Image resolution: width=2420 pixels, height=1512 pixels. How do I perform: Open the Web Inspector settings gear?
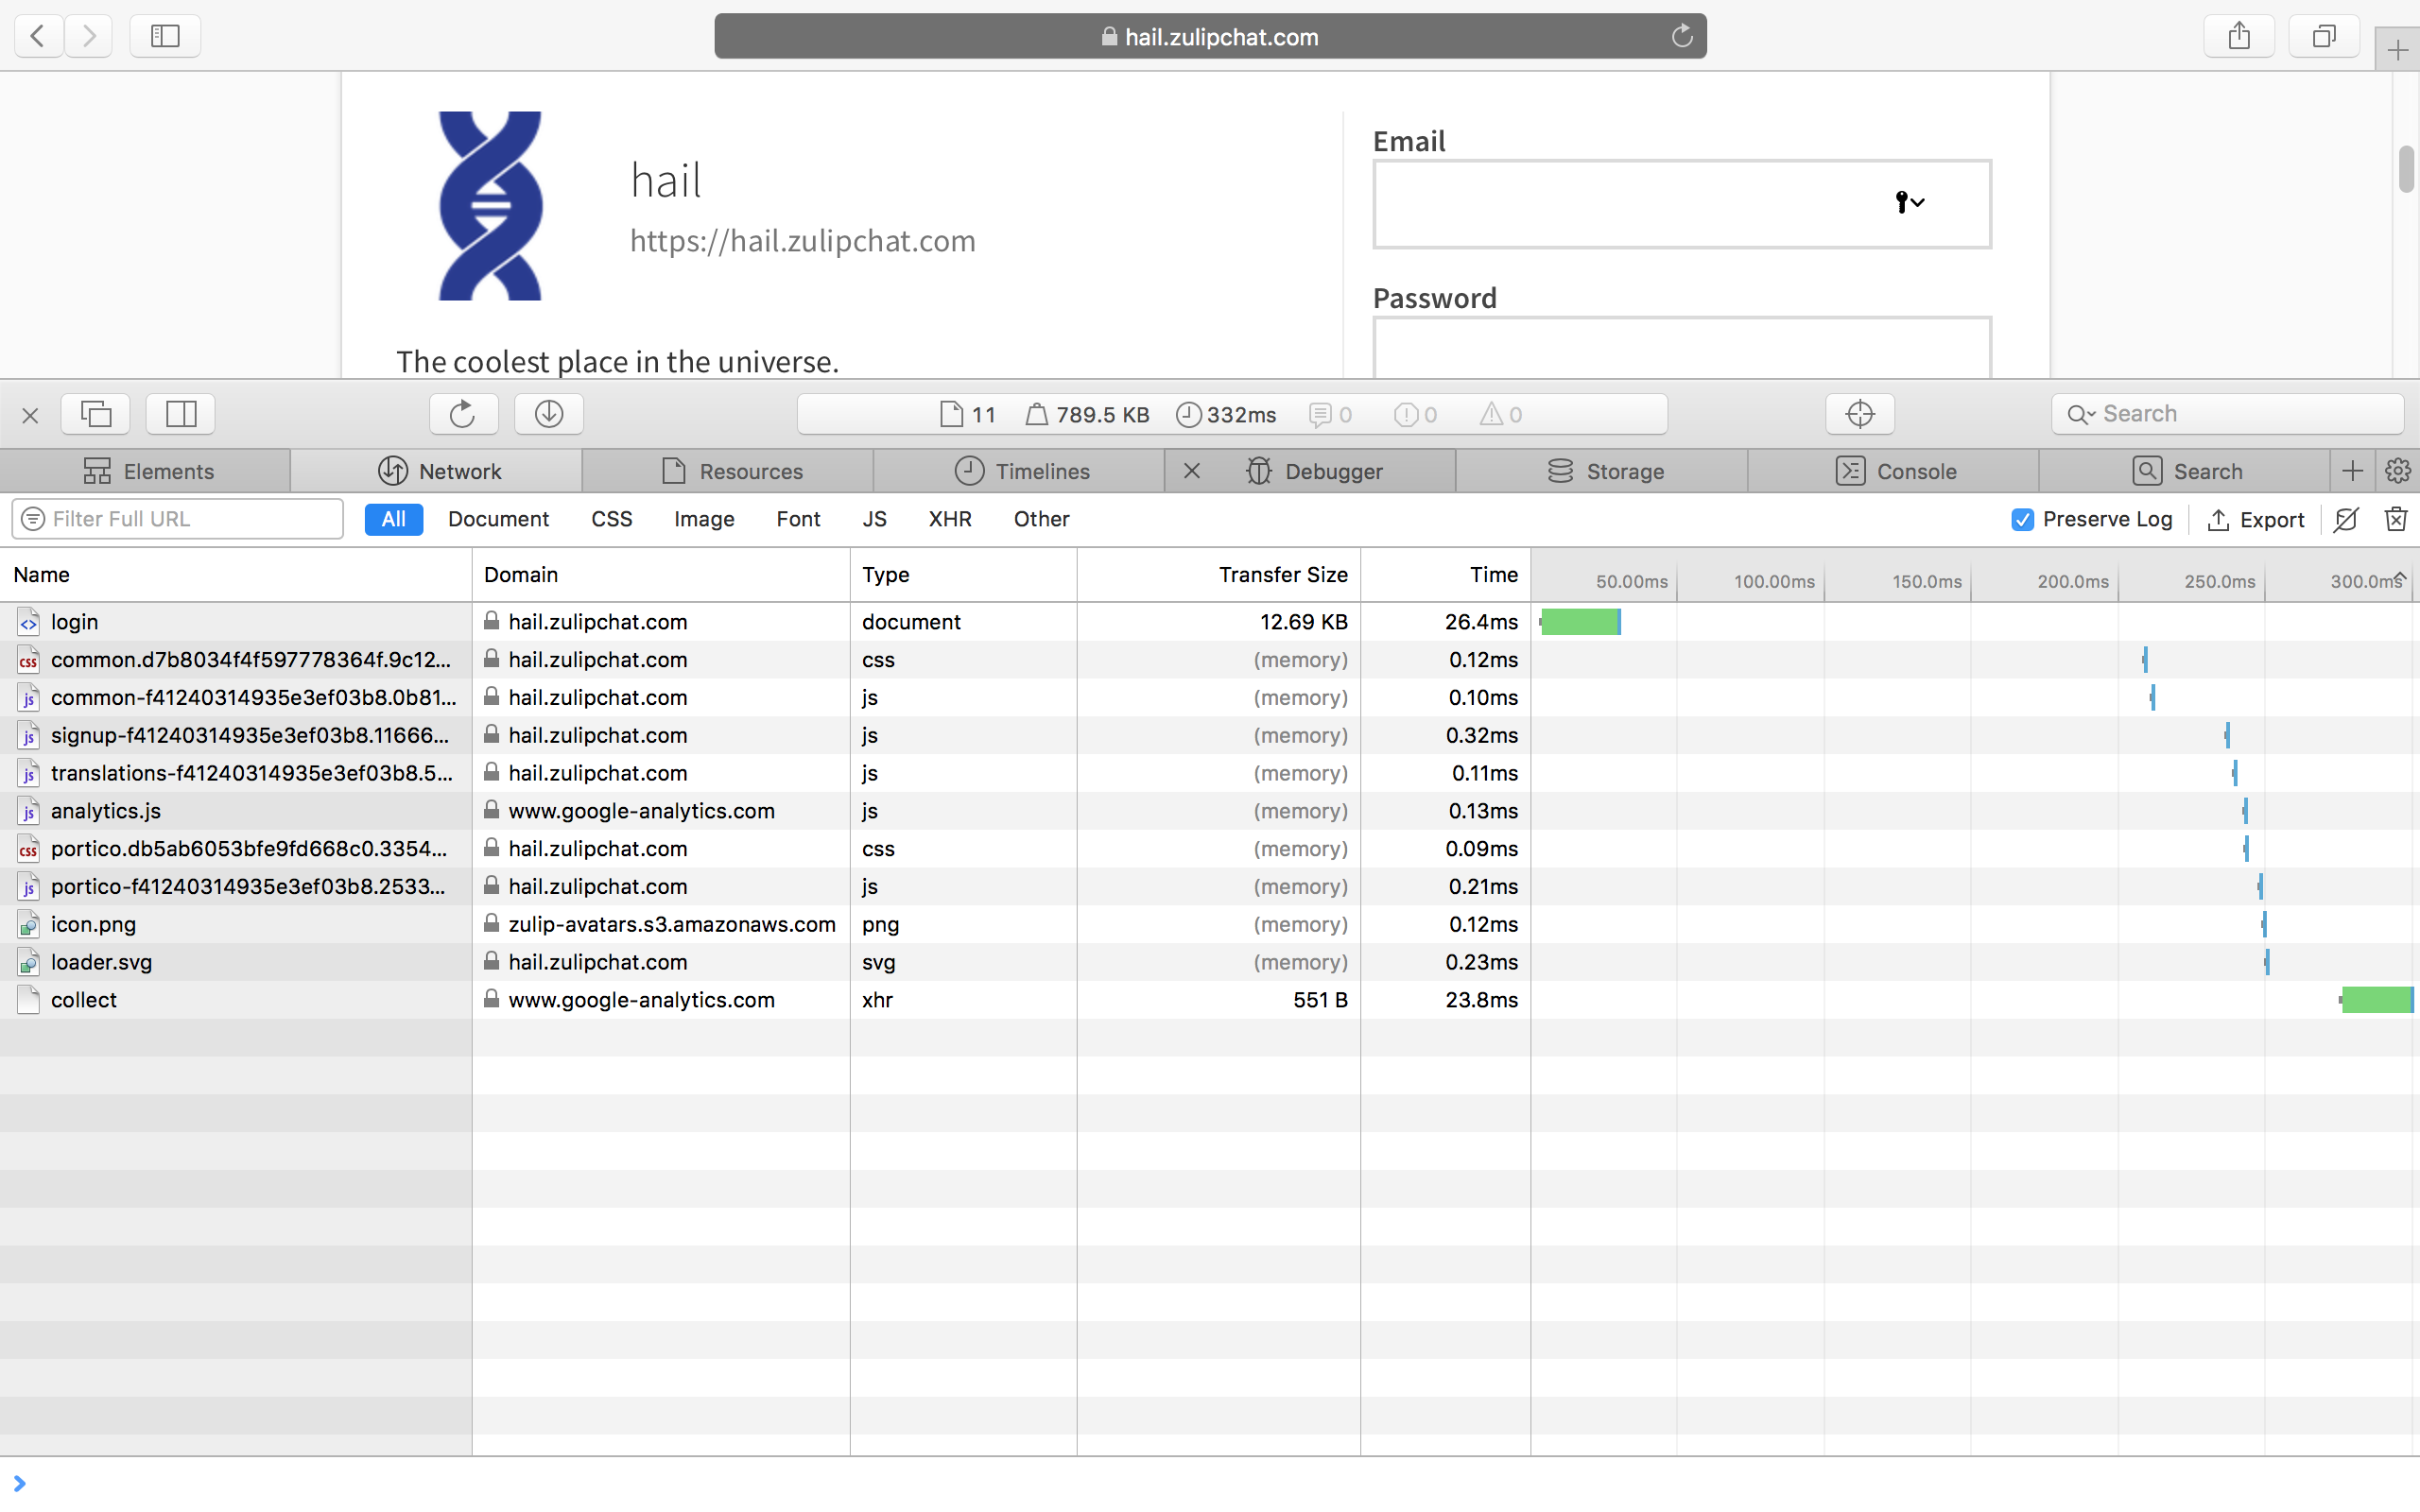[x=2399, y=471]
